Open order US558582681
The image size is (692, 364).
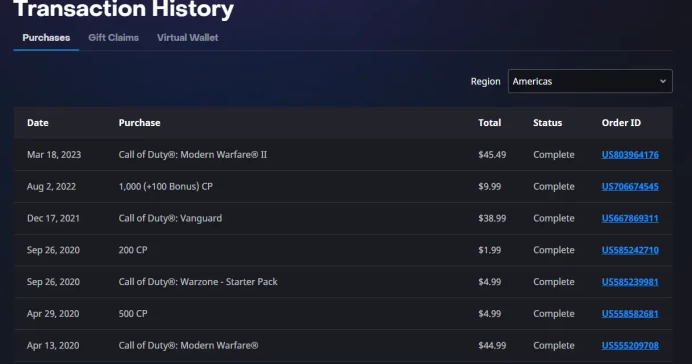pyautogui.click(x=630, y=314)
